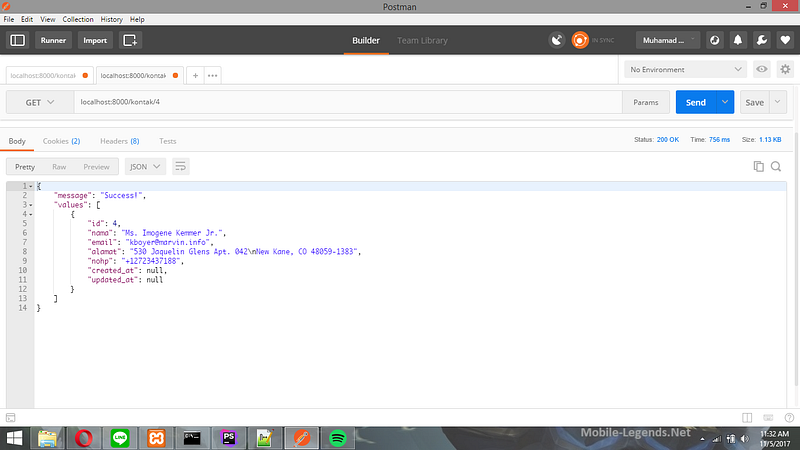This screenshot has width=800, height=450.
Task: Collapse the object on line 4
Action: (31, 214)
